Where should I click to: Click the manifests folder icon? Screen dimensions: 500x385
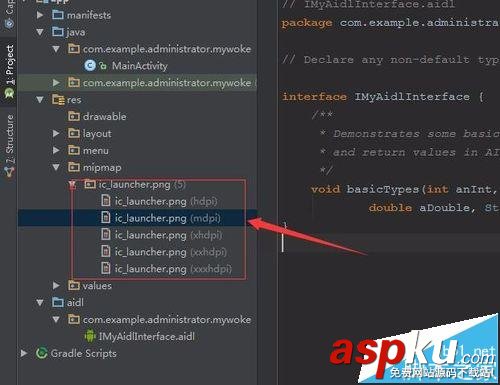(58, 15)
